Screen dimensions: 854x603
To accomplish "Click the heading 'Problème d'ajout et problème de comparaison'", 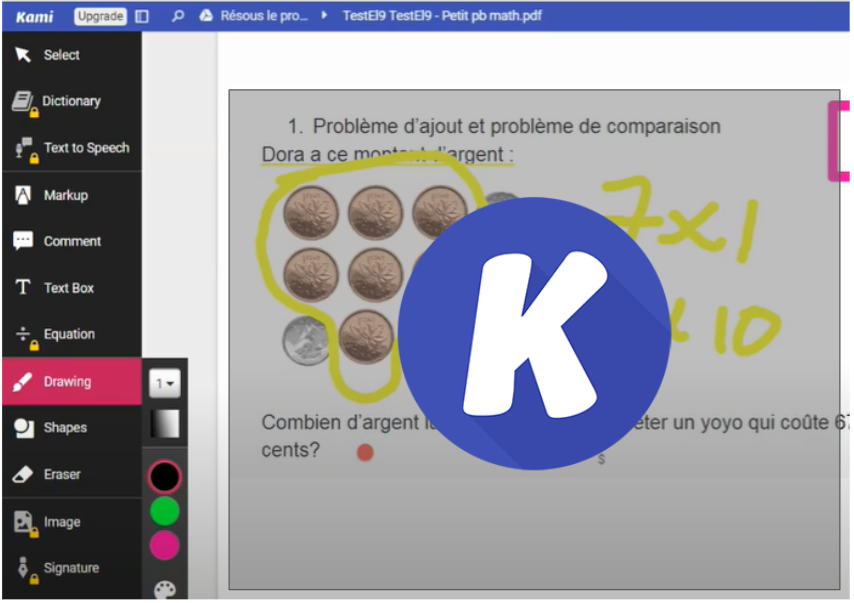I will pyautogui.click(x=516, y=126).
